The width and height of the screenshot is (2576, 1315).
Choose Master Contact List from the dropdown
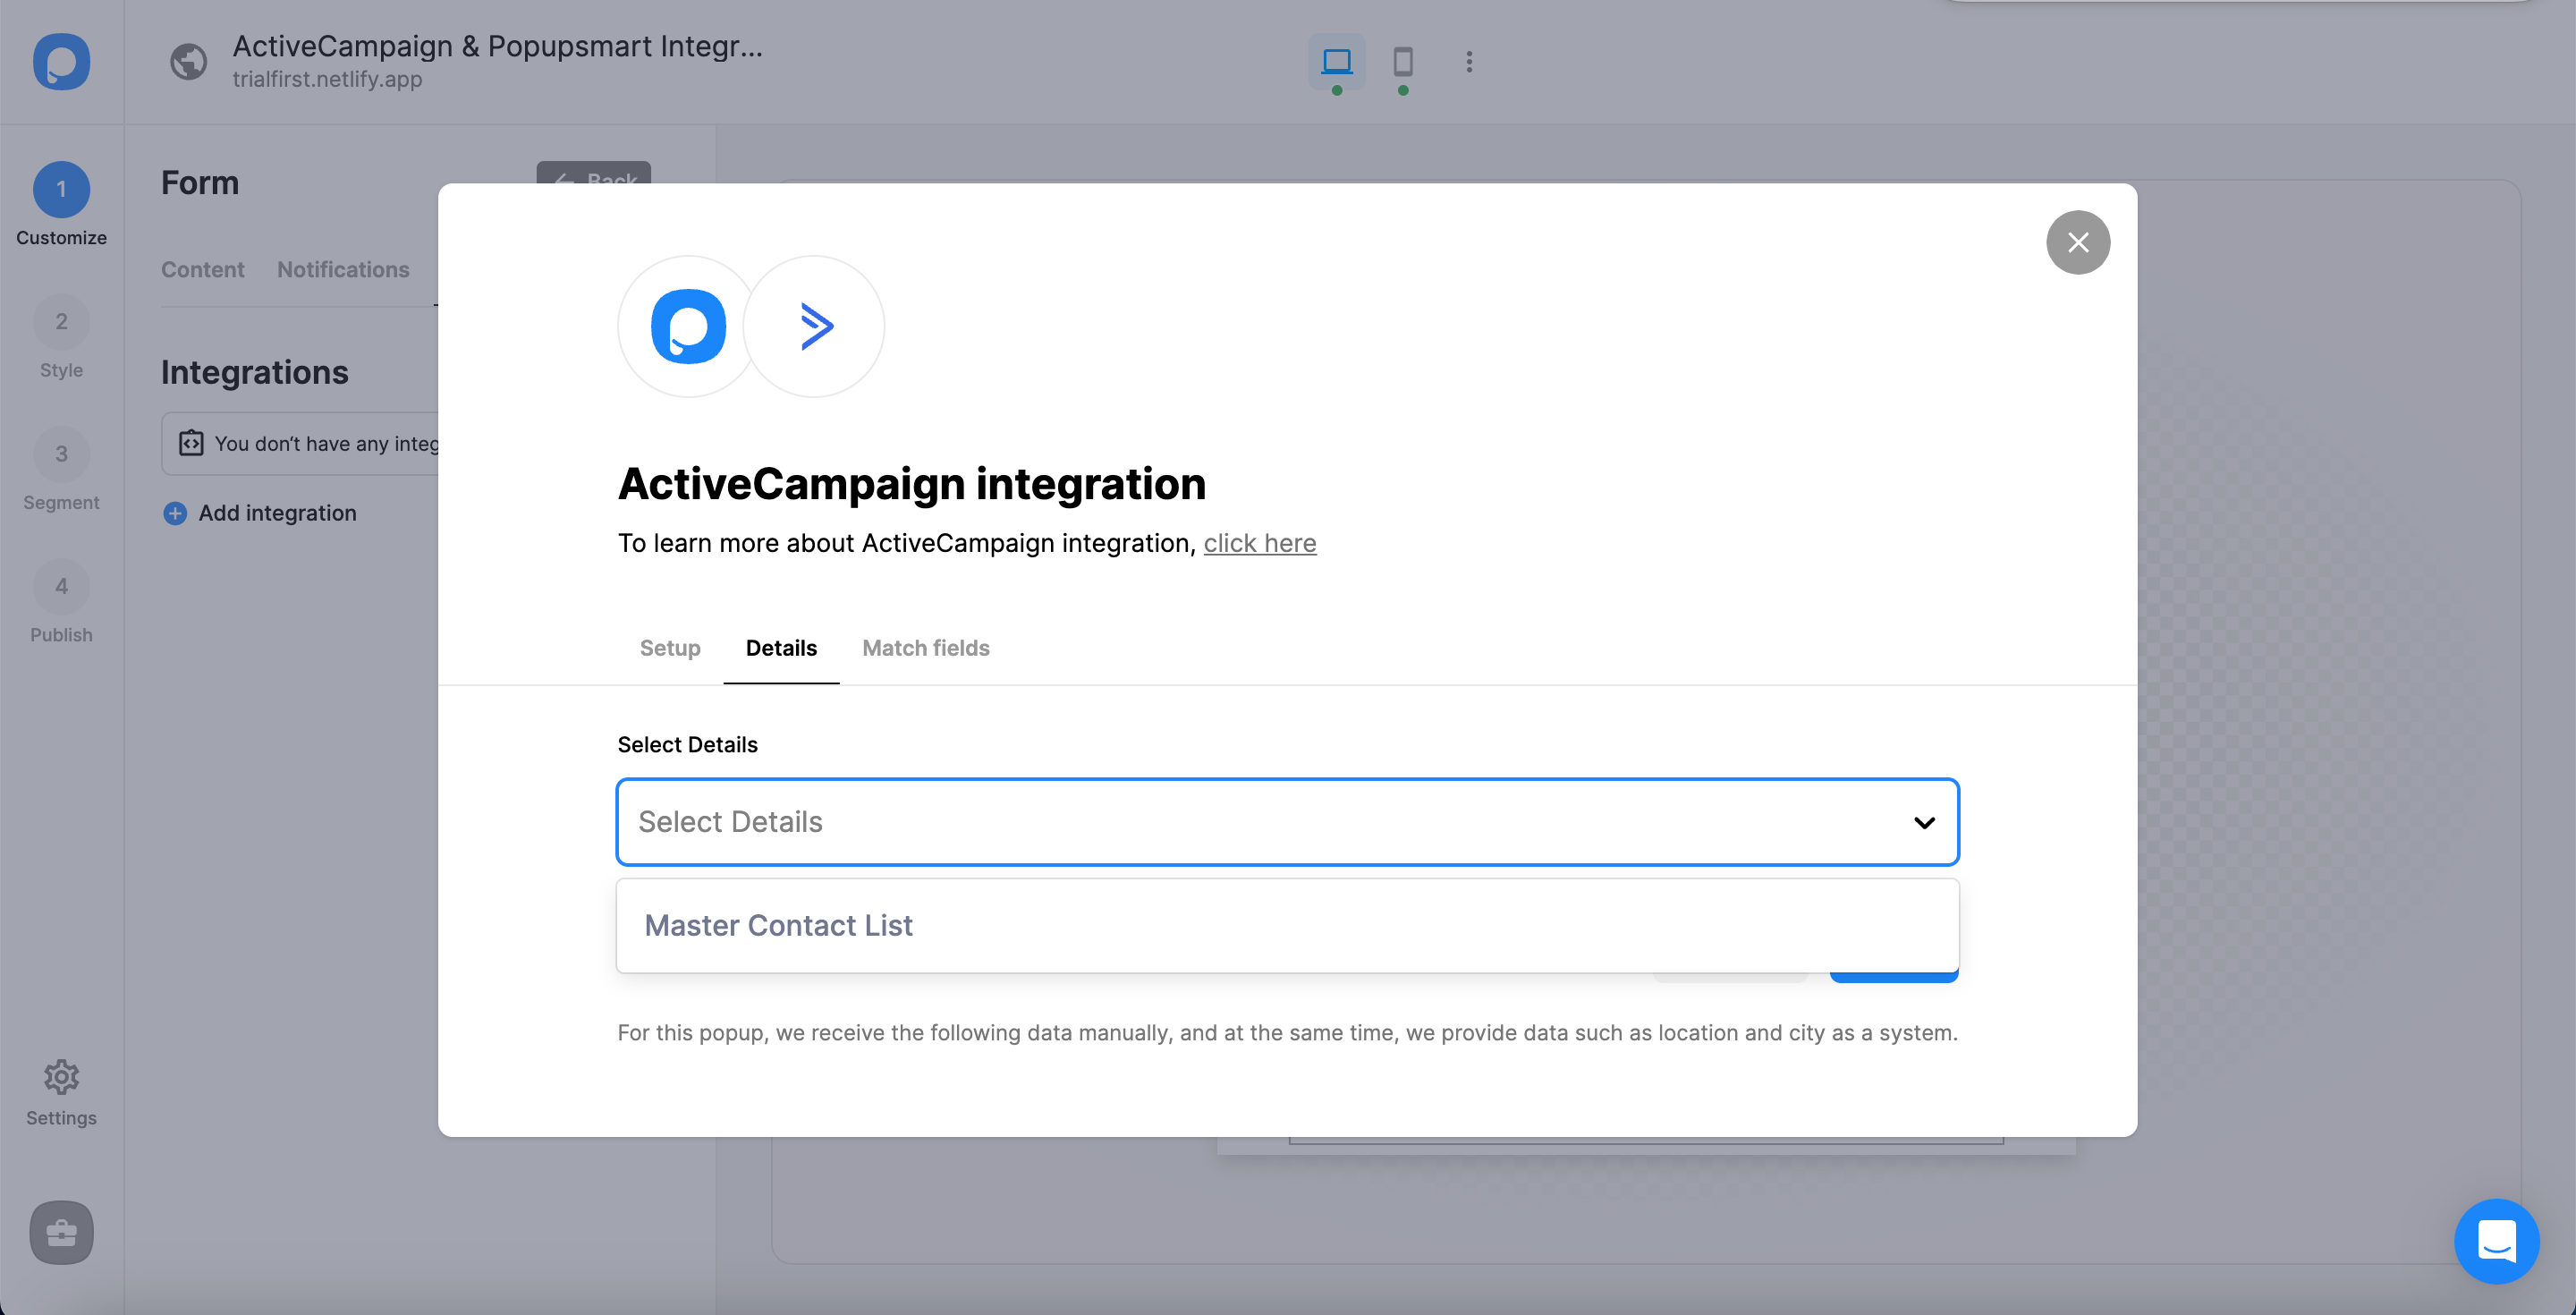point(779,925)
